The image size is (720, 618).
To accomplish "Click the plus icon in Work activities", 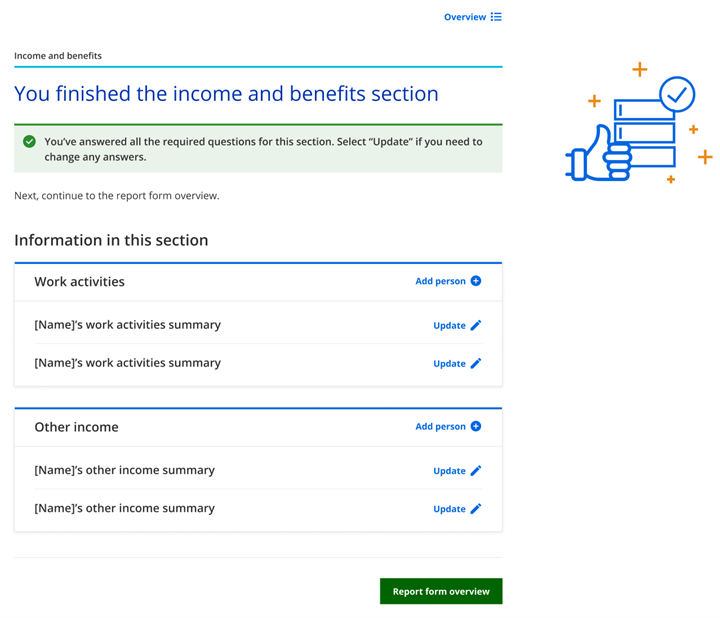I will [x=476, y=281].
